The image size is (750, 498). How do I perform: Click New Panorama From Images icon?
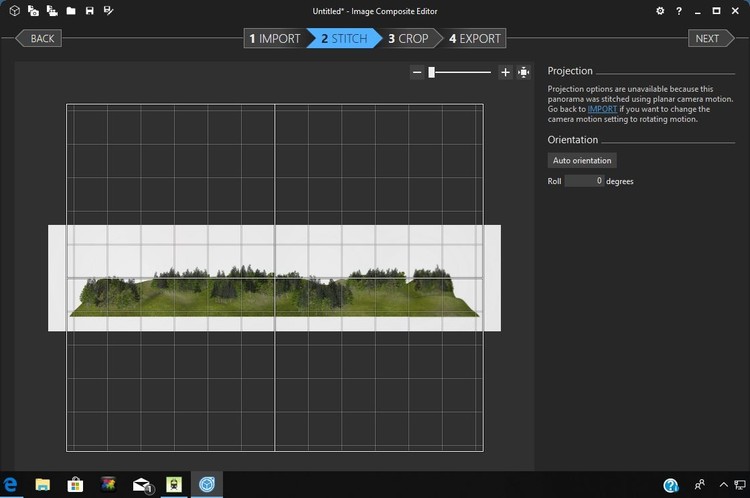(33, 11)
